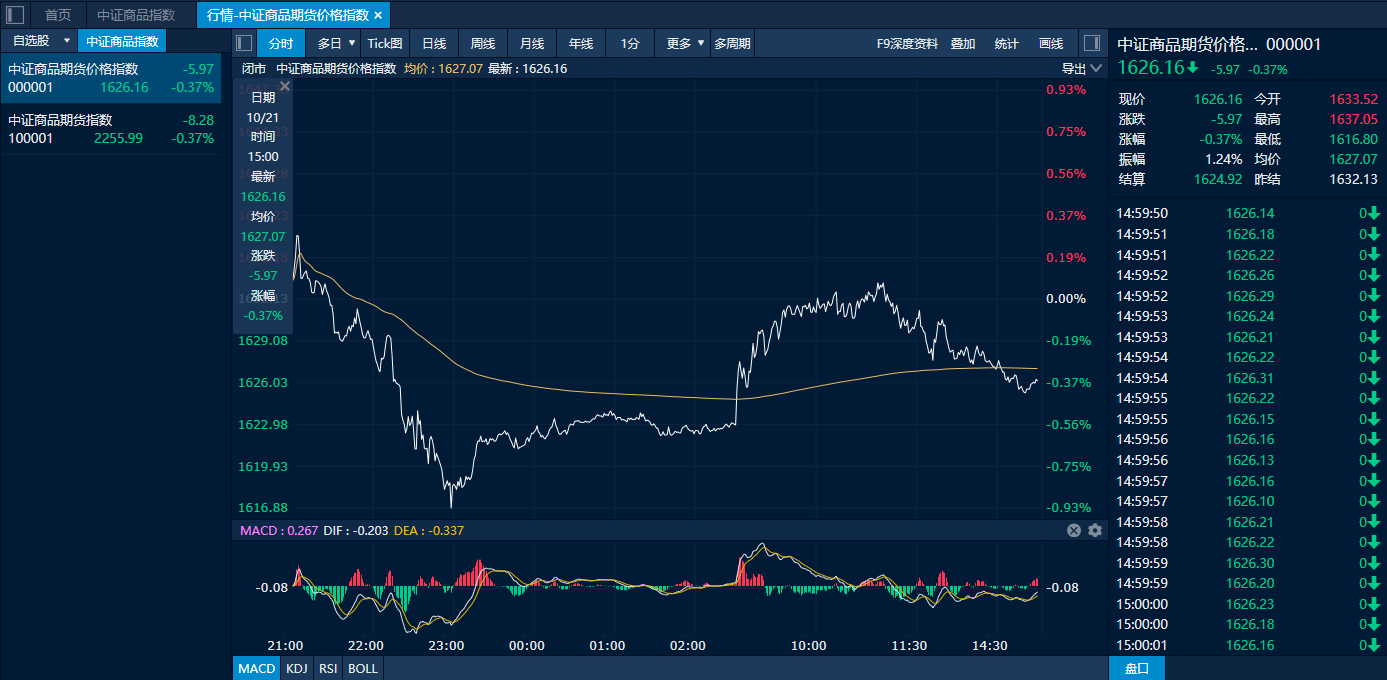Open the 统计 tool
This screenshot has height=680, width=1387.
(1007, 43)
